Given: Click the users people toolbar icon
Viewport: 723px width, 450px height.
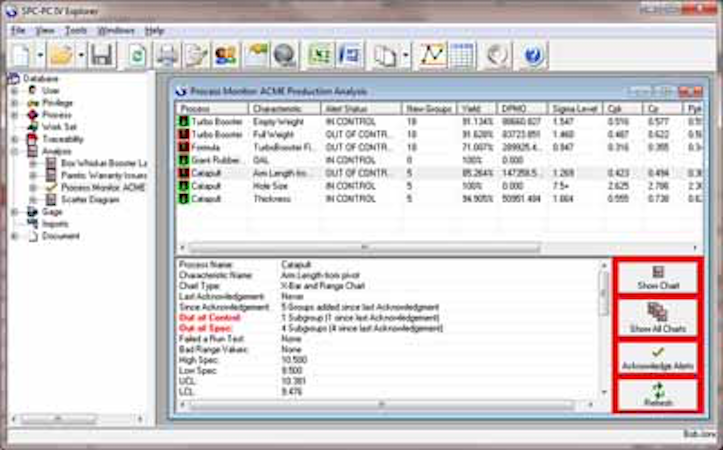Looking at the screenshot, I should [225, 56].
